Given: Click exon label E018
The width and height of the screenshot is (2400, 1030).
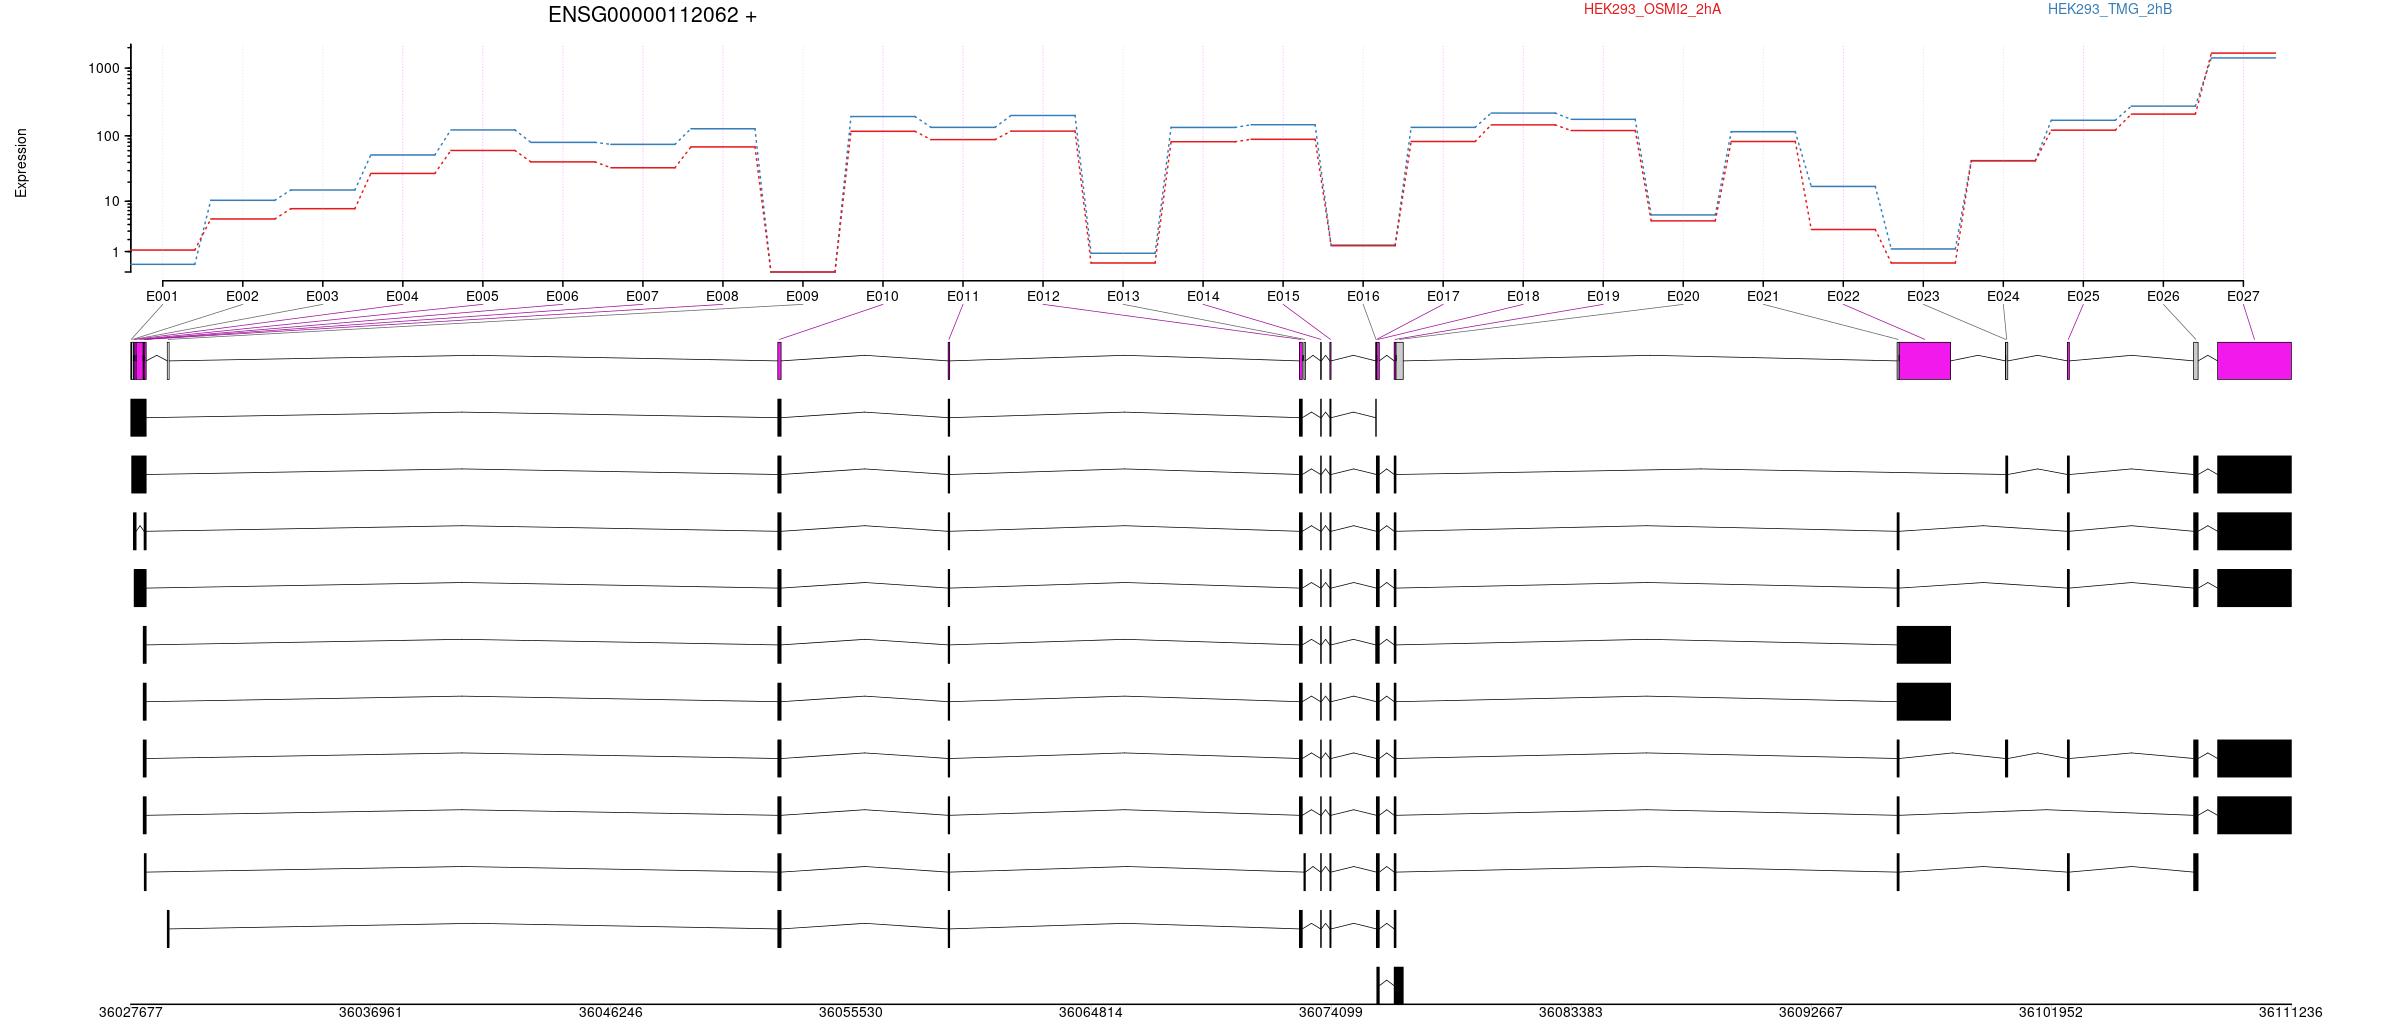Looking at the screenshot, I should 1523,296.
